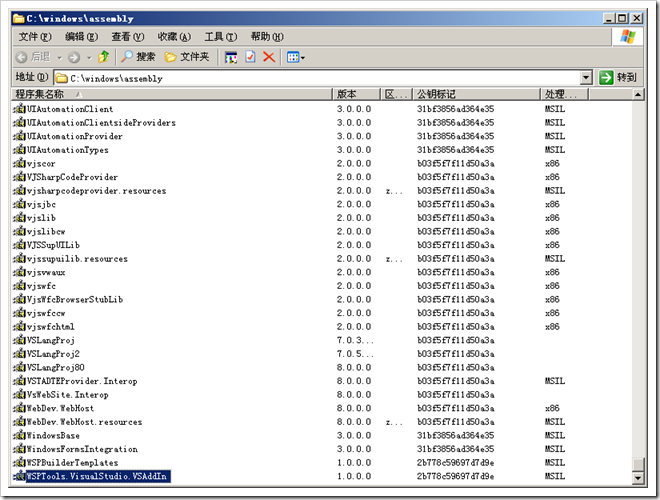
Task: Expand the Forward button history dropdown arrow
Action: click(89, 58)
